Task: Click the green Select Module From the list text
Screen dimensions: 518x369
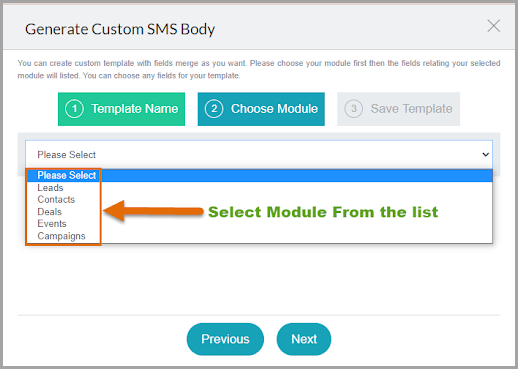Action: [x=323, y=212]
